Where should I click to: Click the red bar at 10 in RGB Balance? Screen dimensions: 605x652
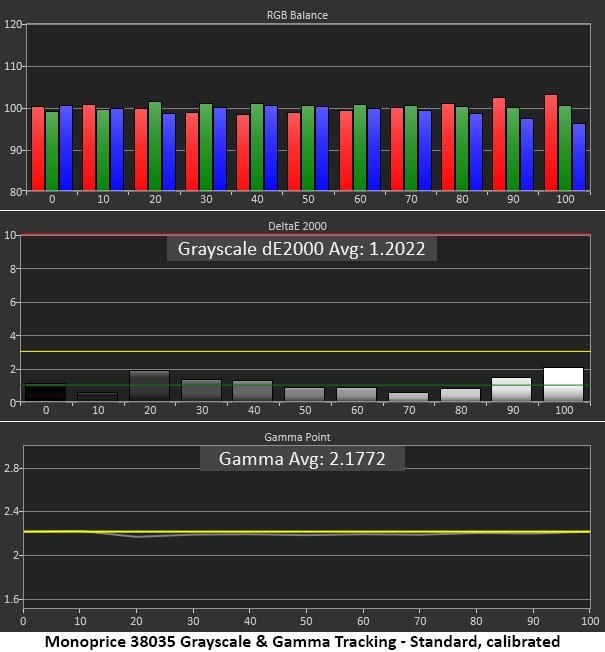[x=89, y=148]
